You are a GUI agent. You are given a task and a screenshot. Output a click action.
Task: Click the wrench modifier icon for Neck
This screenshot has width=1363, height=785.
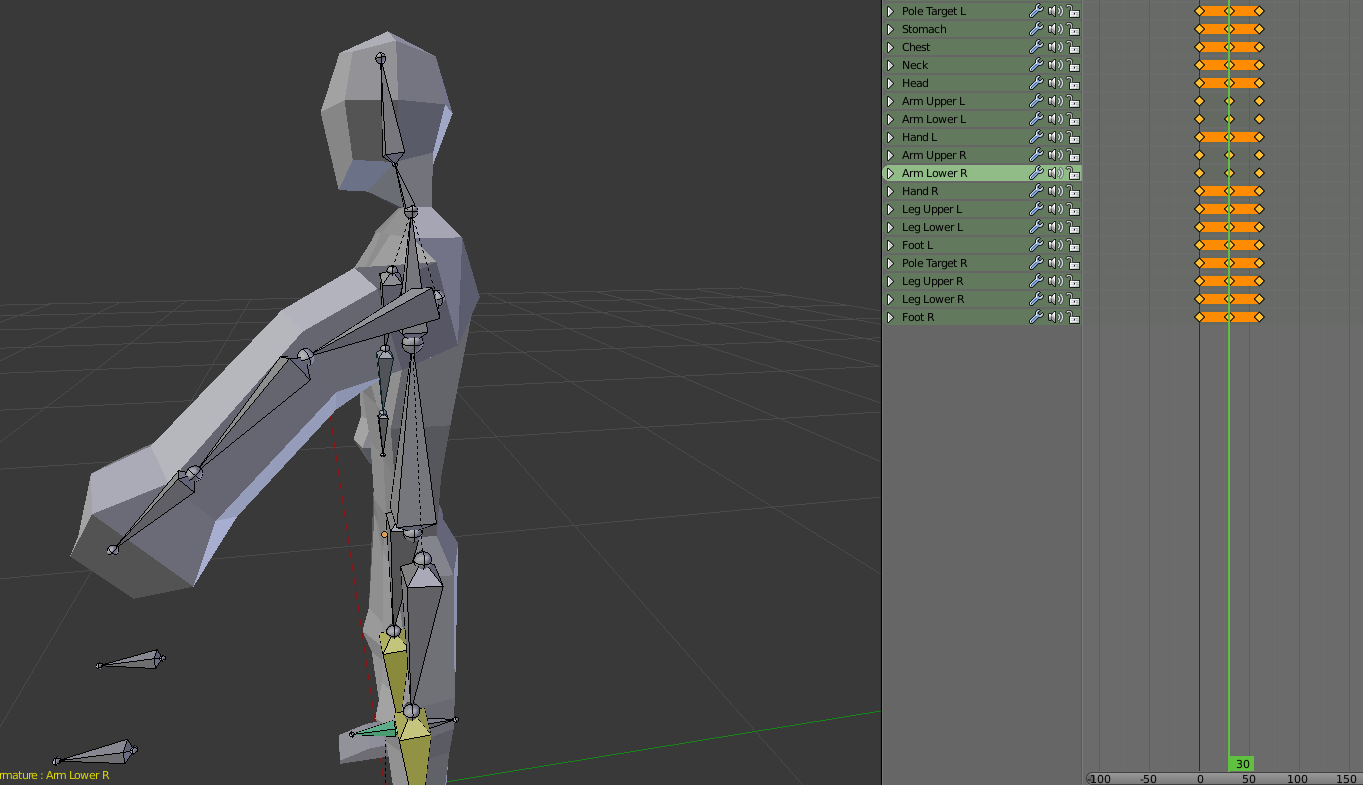(x=1036, y=65)
